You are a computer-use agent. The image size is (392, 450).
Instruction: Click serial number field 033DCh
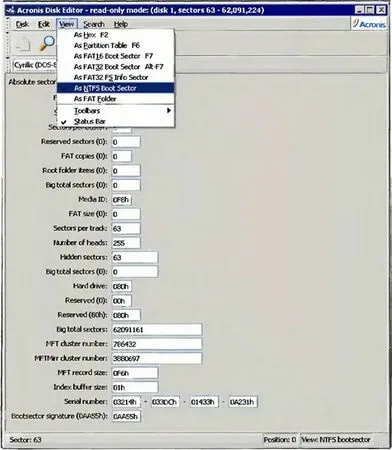click(x=165, y=402)
